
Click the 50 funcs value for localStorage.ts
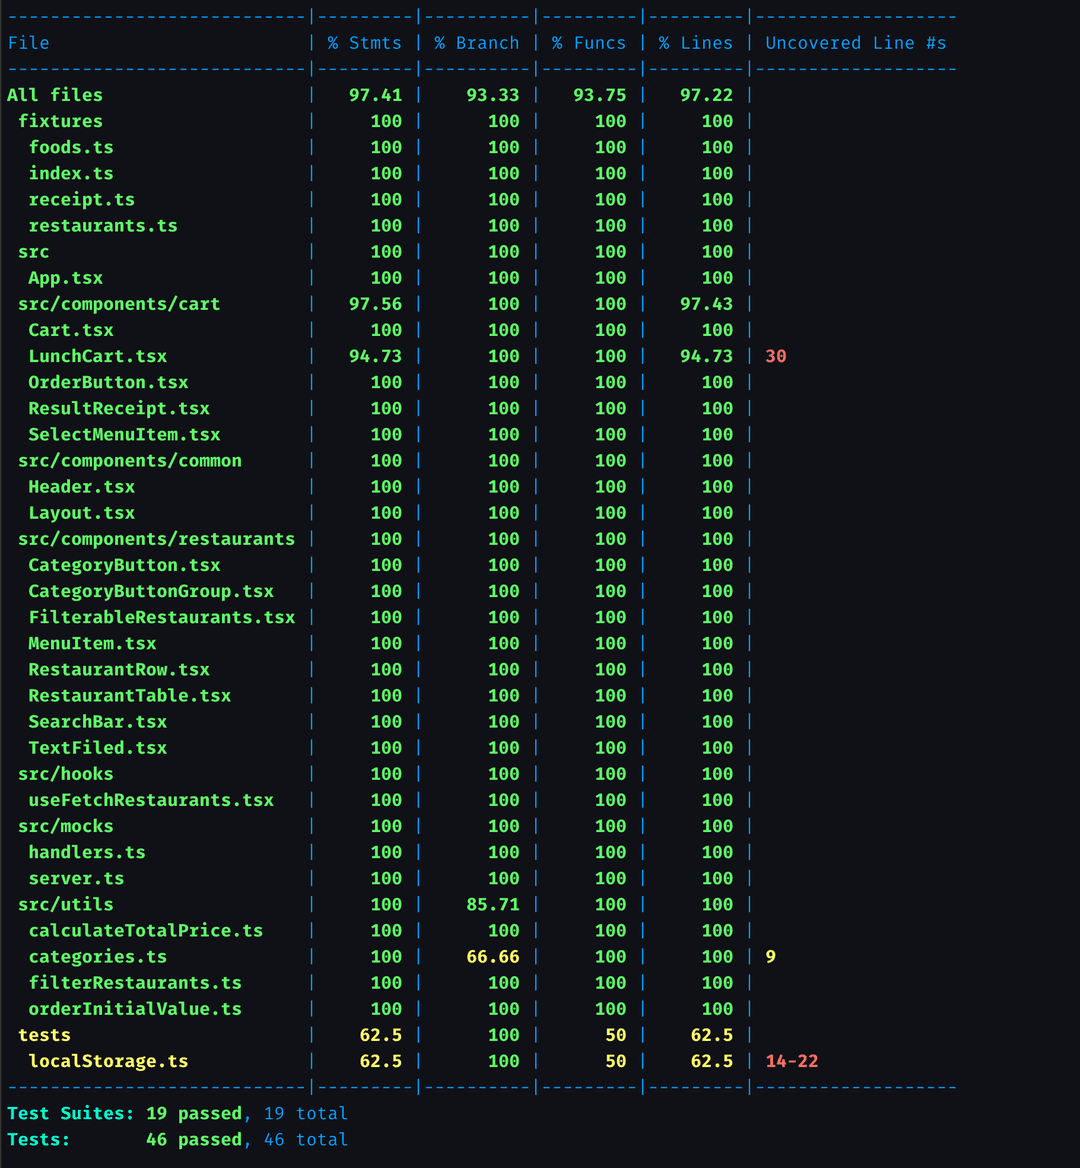click(x=615, y=1061)
